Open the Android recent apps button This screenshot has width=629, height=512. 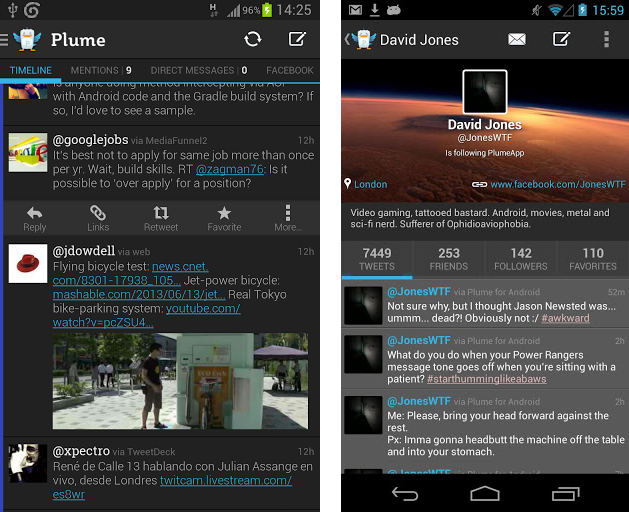tap(566, 494)
